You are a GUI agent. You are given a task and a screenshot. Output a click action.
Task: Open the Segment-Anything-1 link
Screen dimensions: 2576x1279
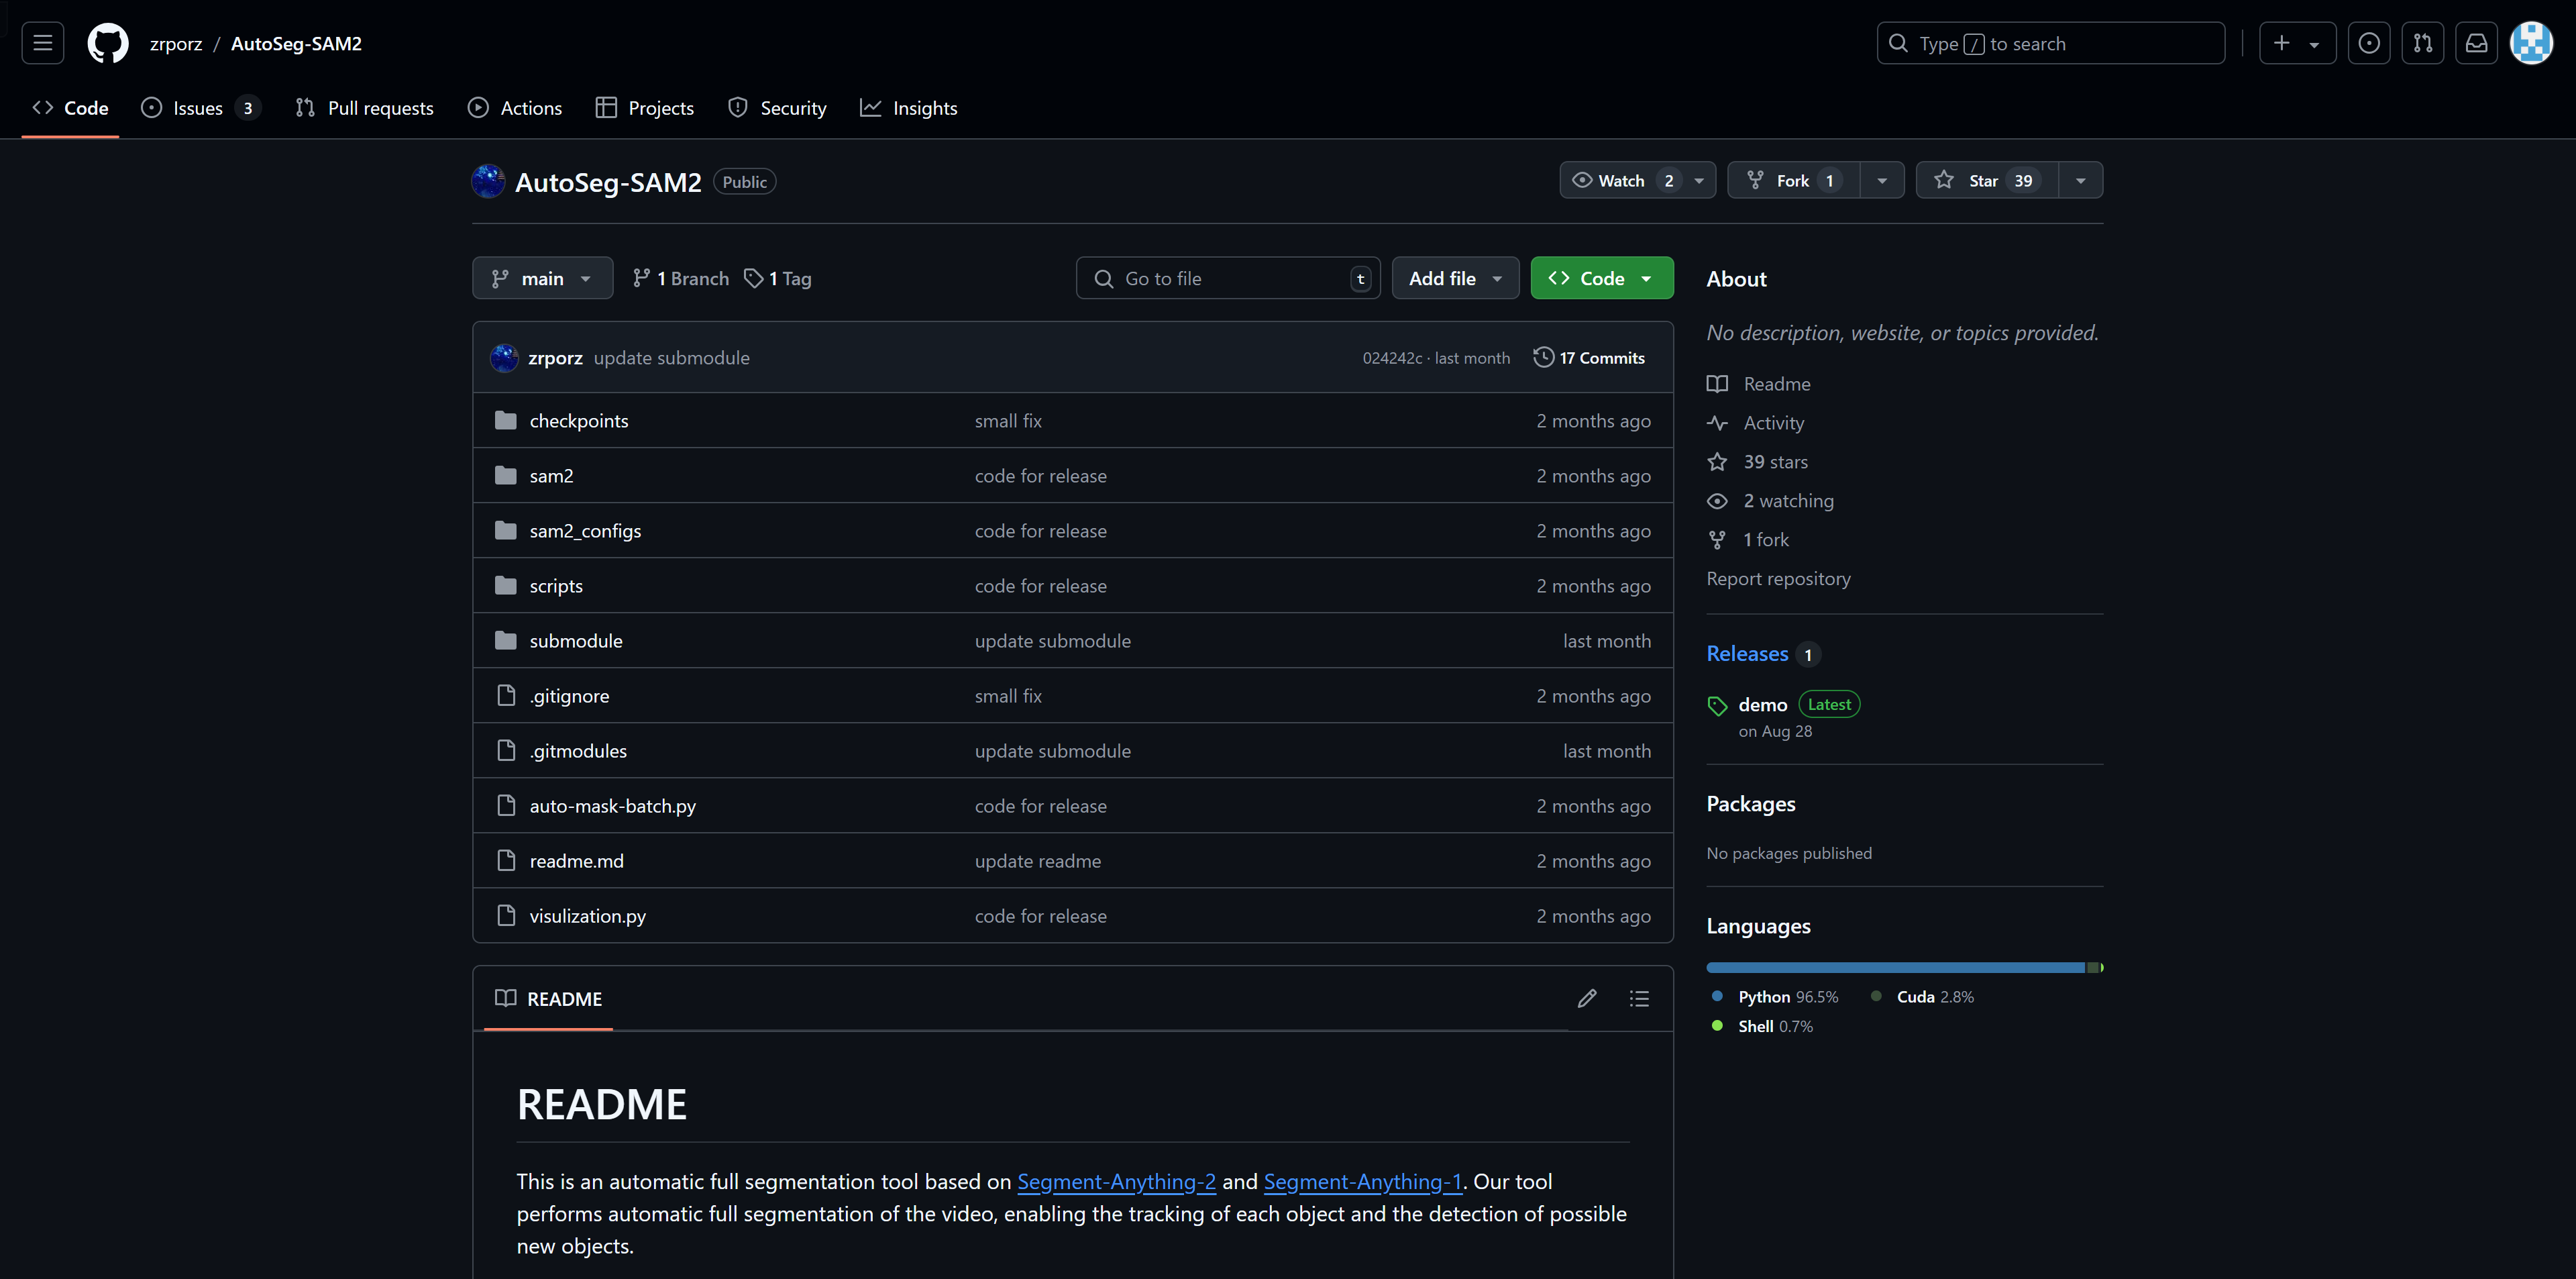point(1362,1181)
